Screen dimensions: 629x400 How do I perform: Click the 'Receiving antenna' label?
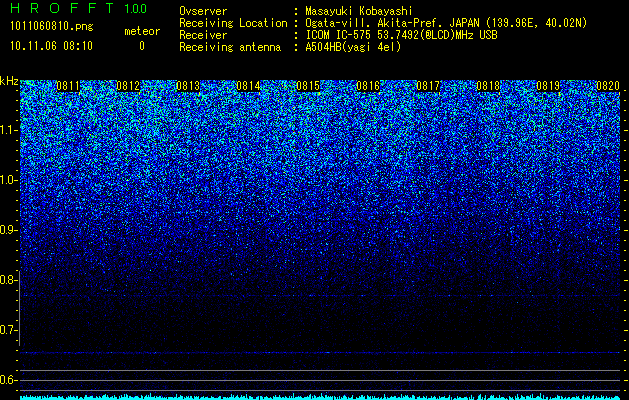click(230, 47)
